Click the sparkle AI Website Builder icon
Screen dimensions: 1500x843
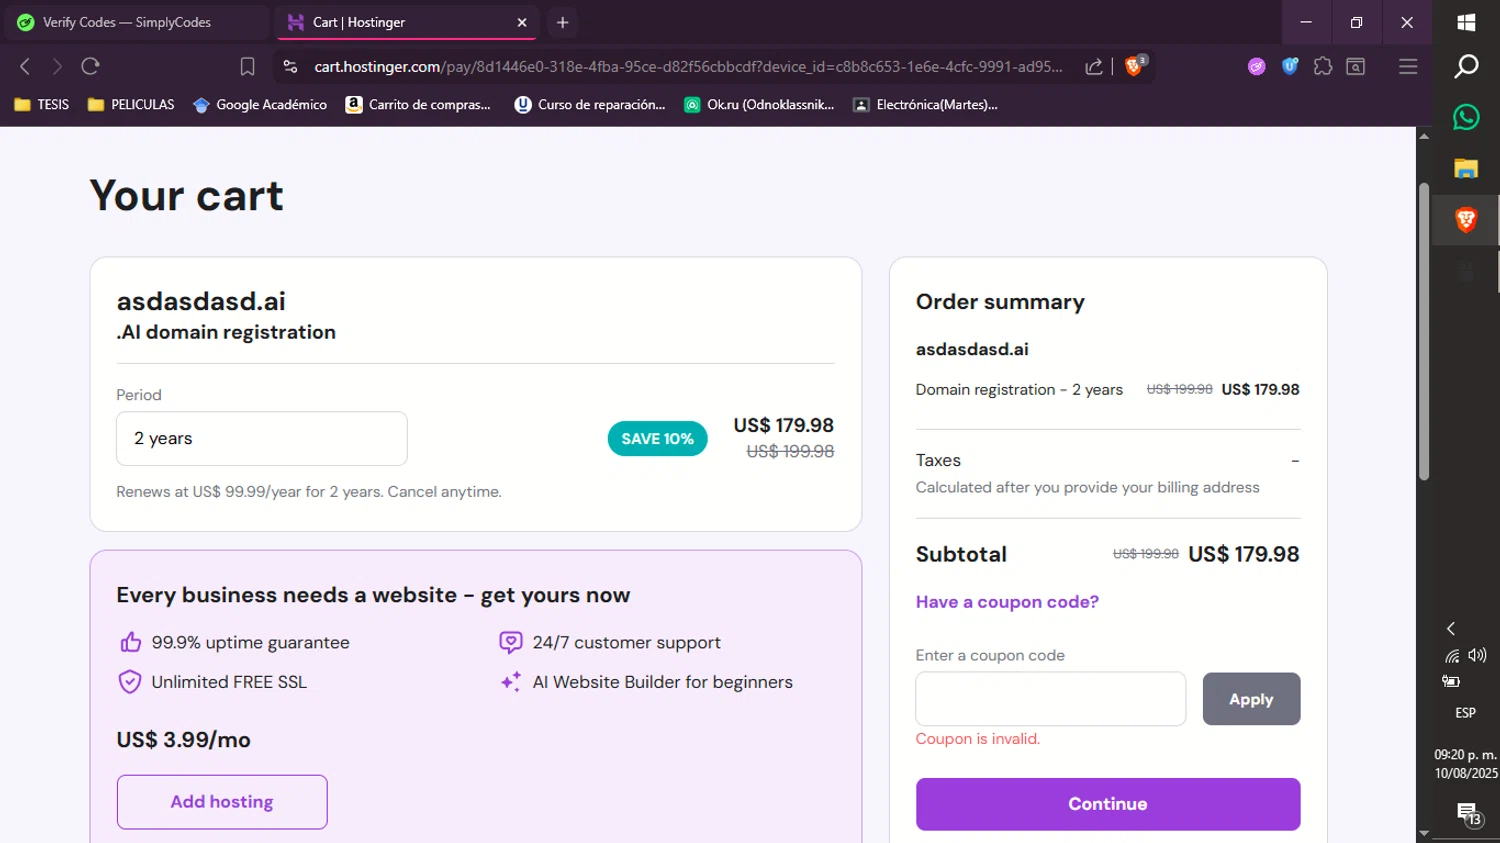click(511, 682)
